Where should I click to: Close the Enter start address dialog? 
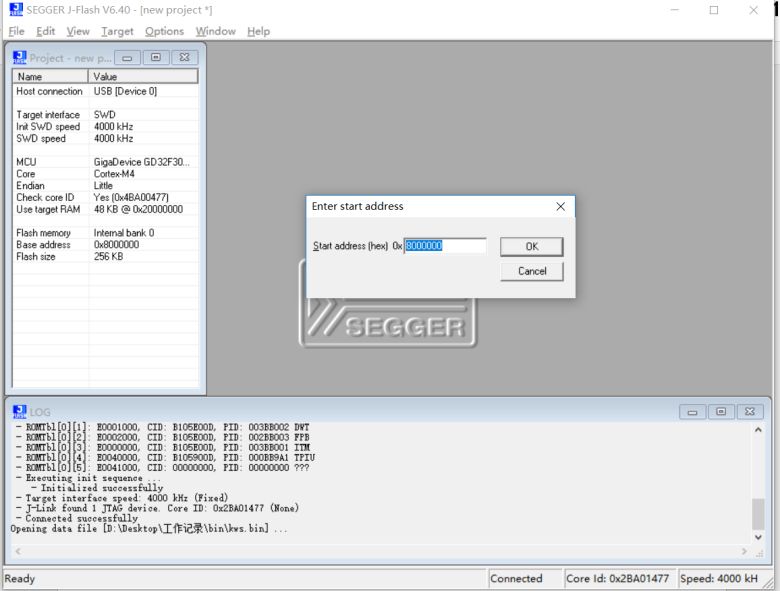pos(561,206)
